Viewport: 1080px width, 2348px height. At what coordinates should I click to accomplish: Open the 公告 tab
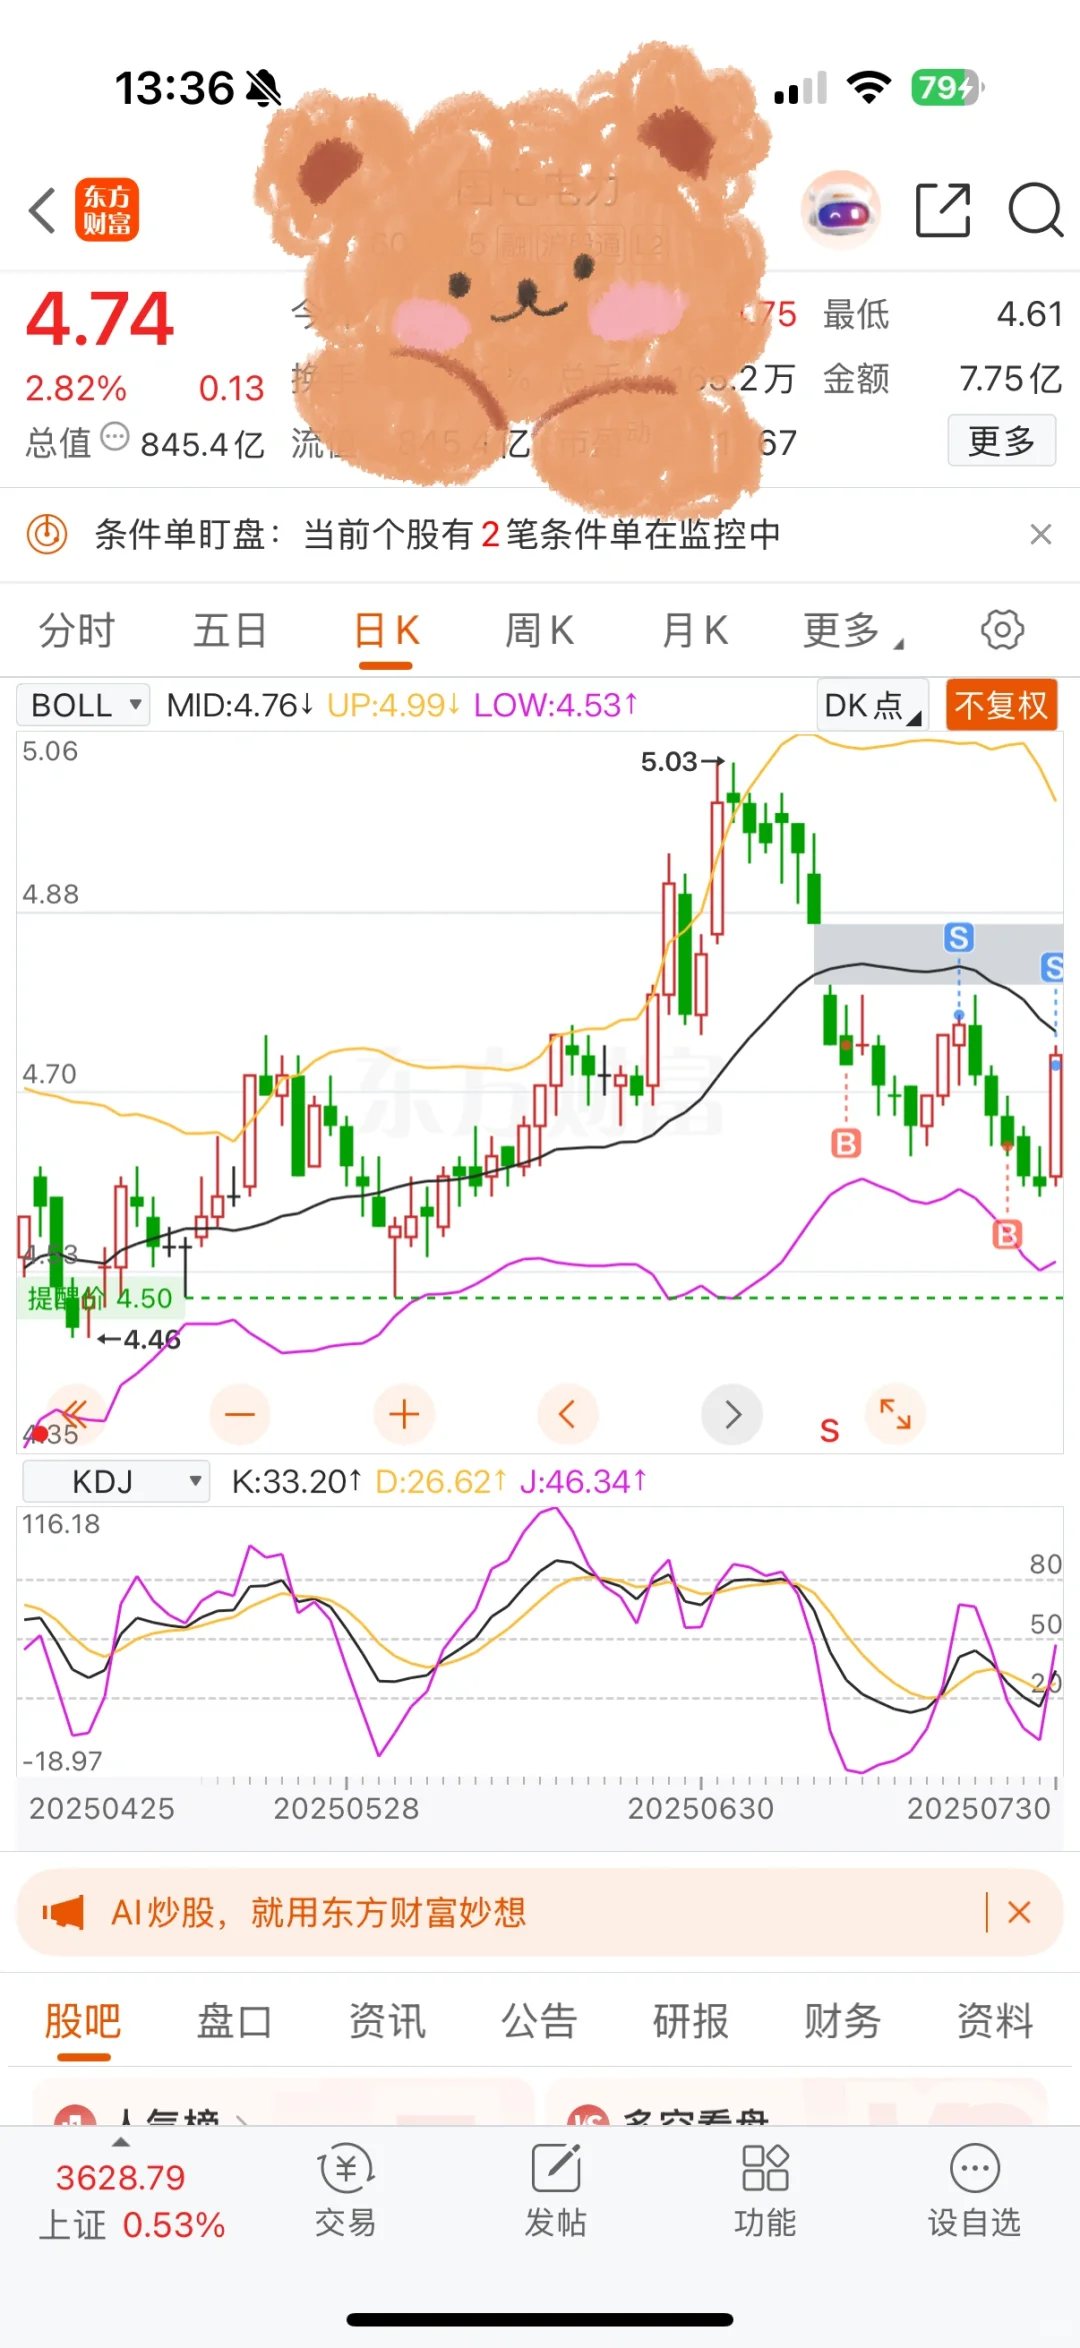(x=539, y=2021)
